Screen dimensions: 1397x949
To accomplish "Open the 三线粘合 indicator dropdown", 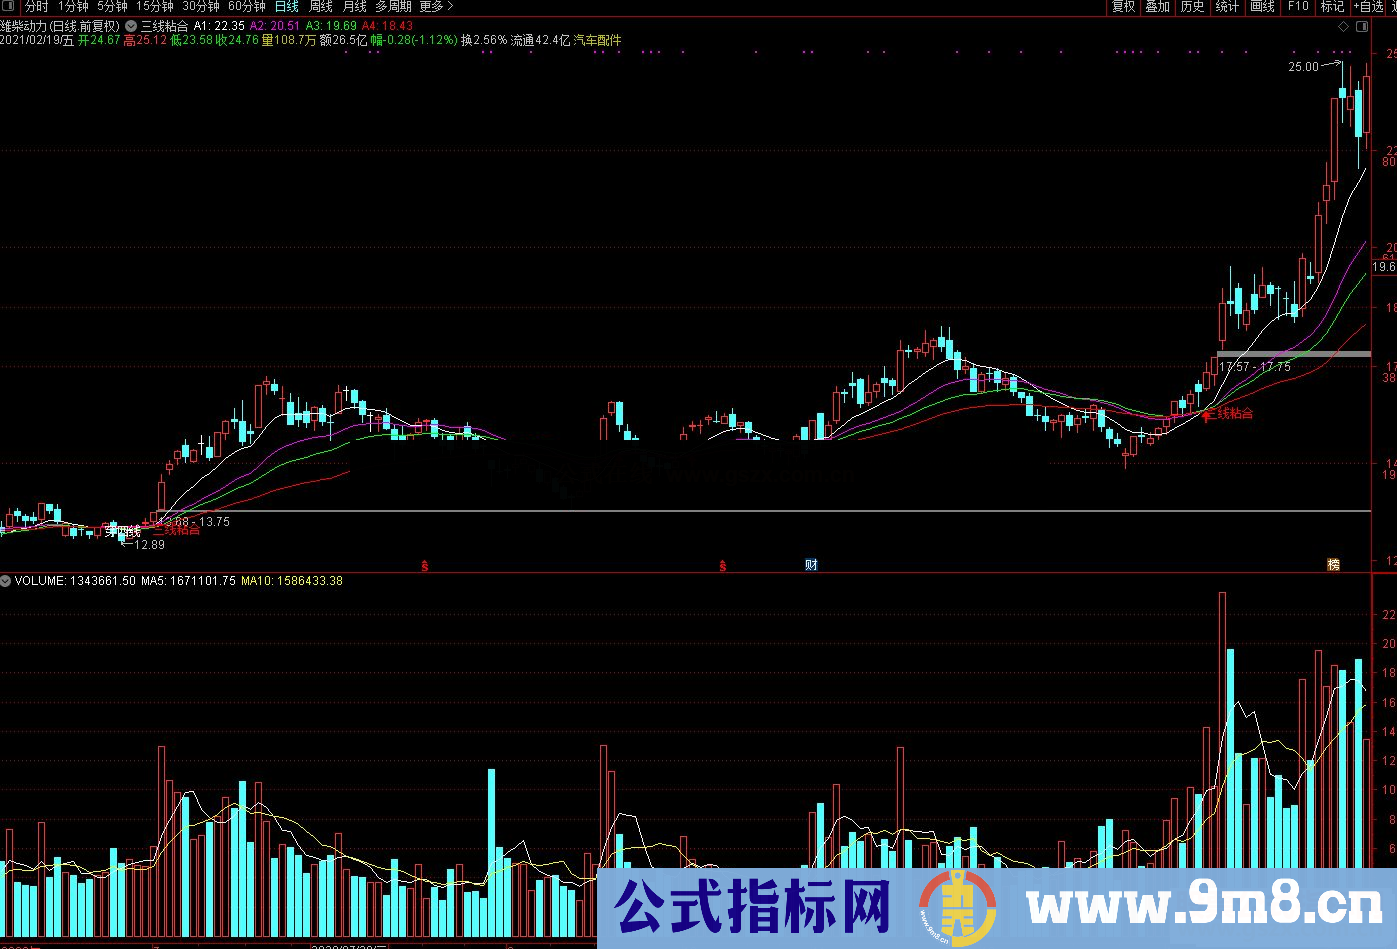I will click(129, 25).
